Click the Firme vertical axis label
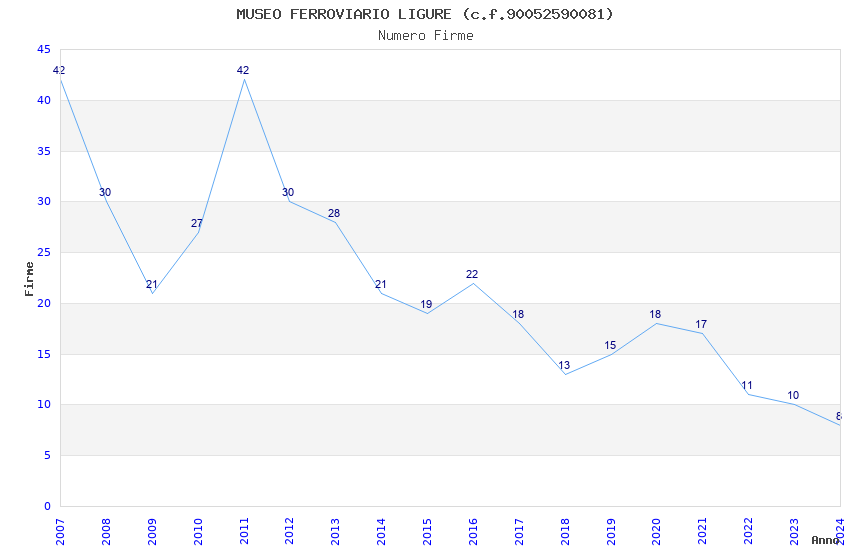The height and width of the screenshot is (550, 850). click(x=29, y=279)
